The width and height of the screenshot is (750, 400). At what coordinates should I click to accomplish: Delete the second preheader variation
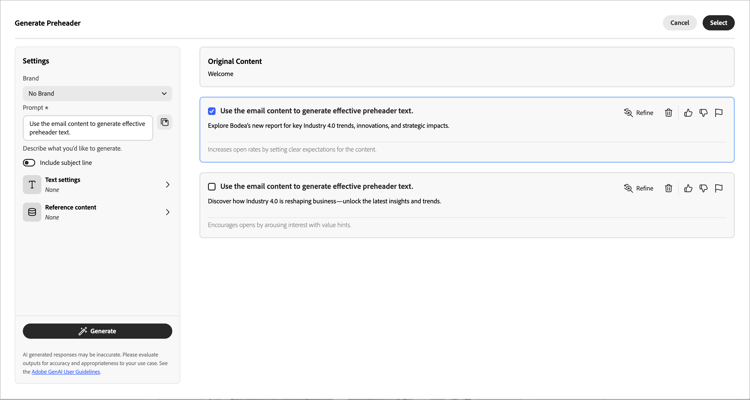[669, 188]
